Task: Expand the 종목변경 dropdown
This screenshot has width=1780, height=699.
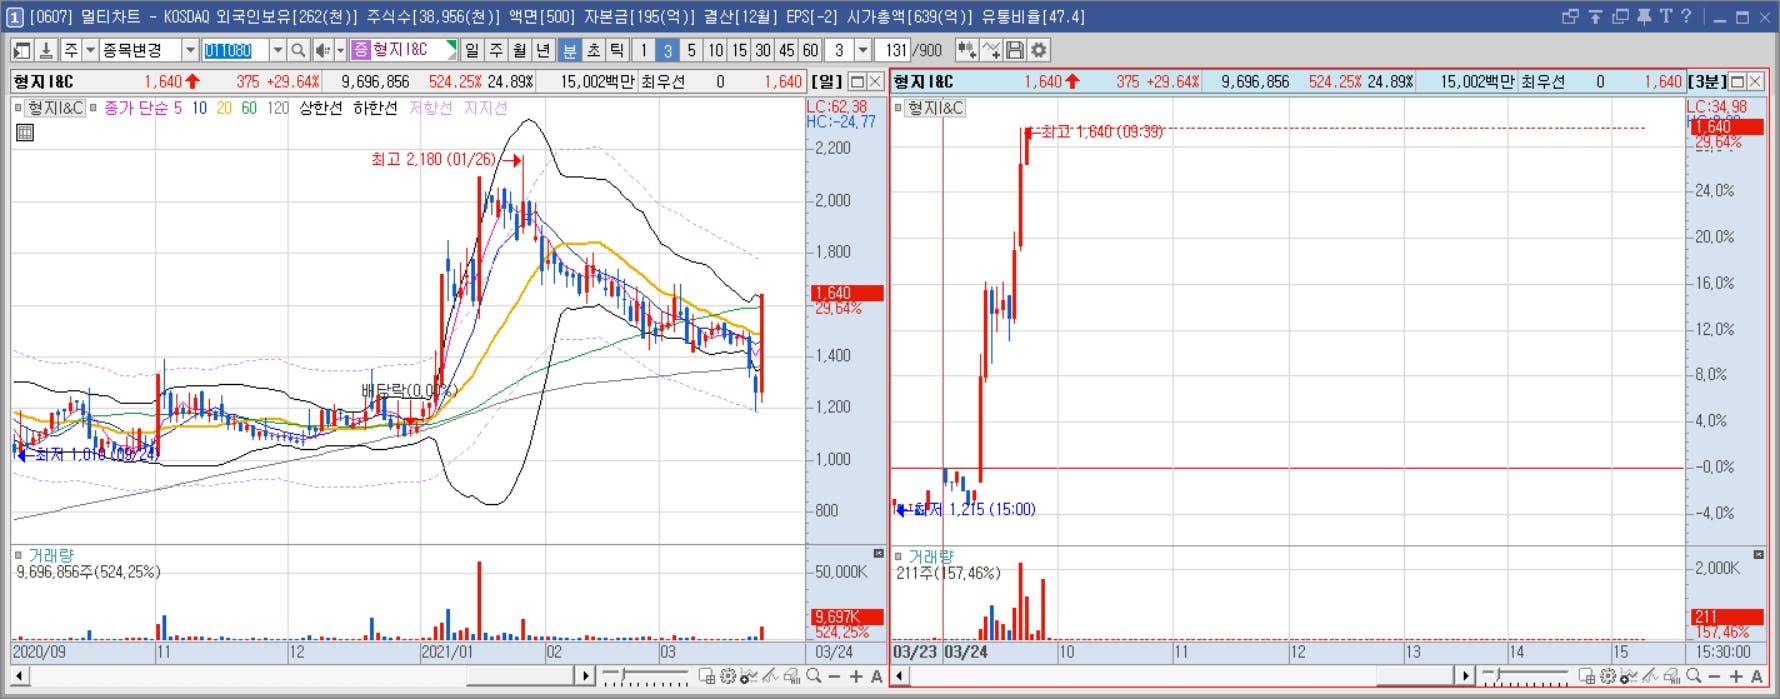Action: click(189, 50)
